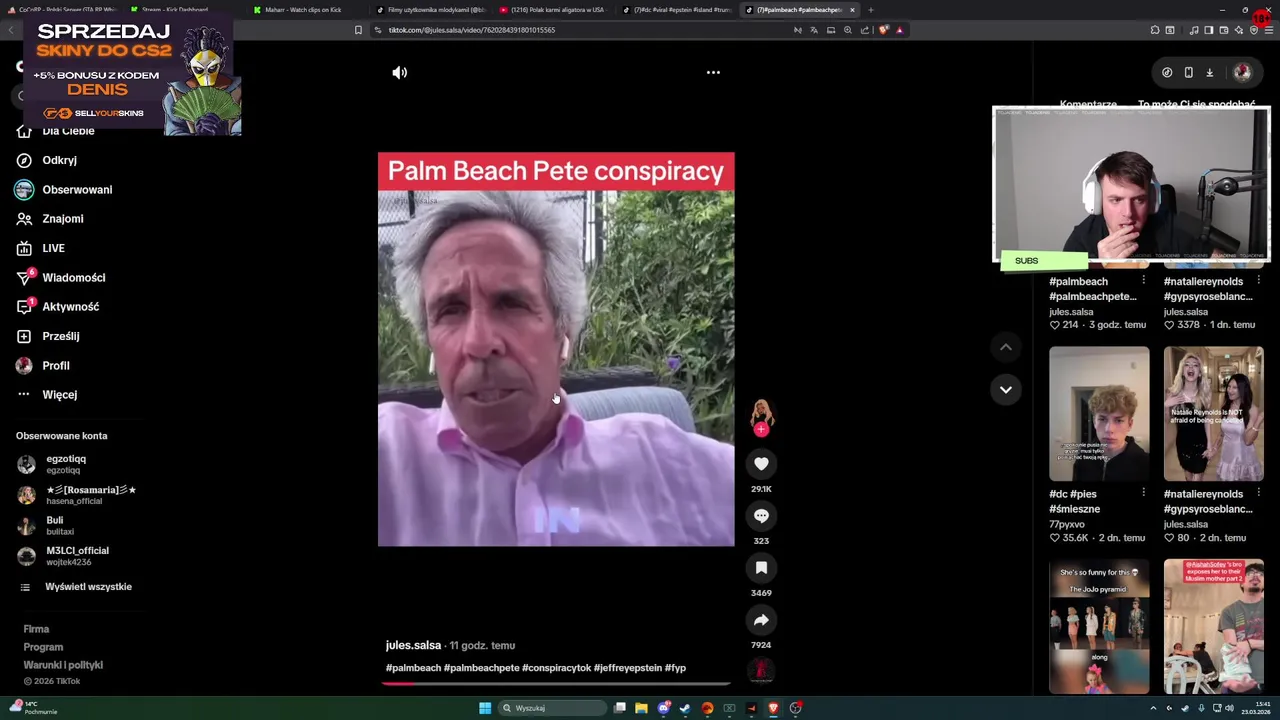The height and width of the screenshot is (720, 1280).
Task: Pause the Palm Beach Pete video
Action: [556, 350]
